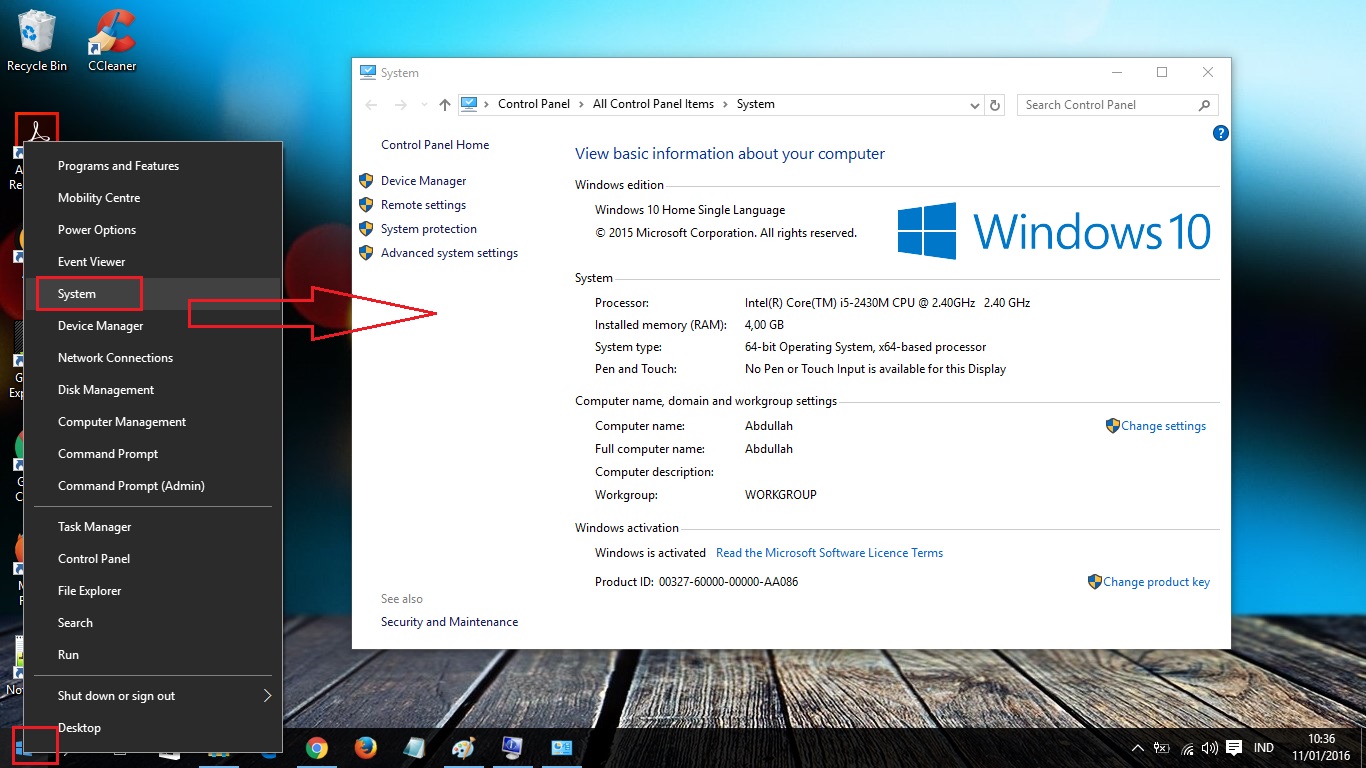
Task: Check the battery status tray icon
Action: click(x=1161, y=748)
